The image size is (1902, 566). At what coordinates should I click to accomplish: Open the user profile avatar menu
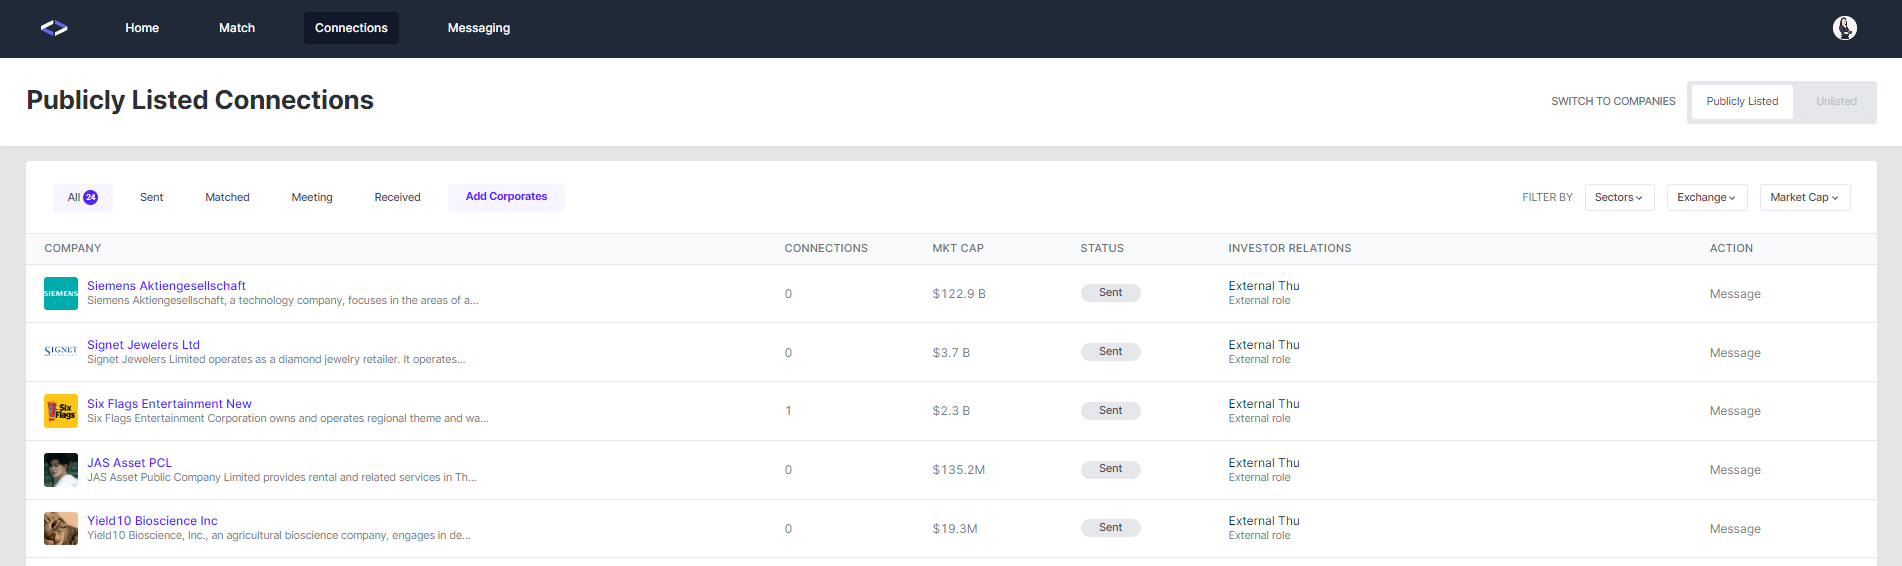[x=1844, y=28]
